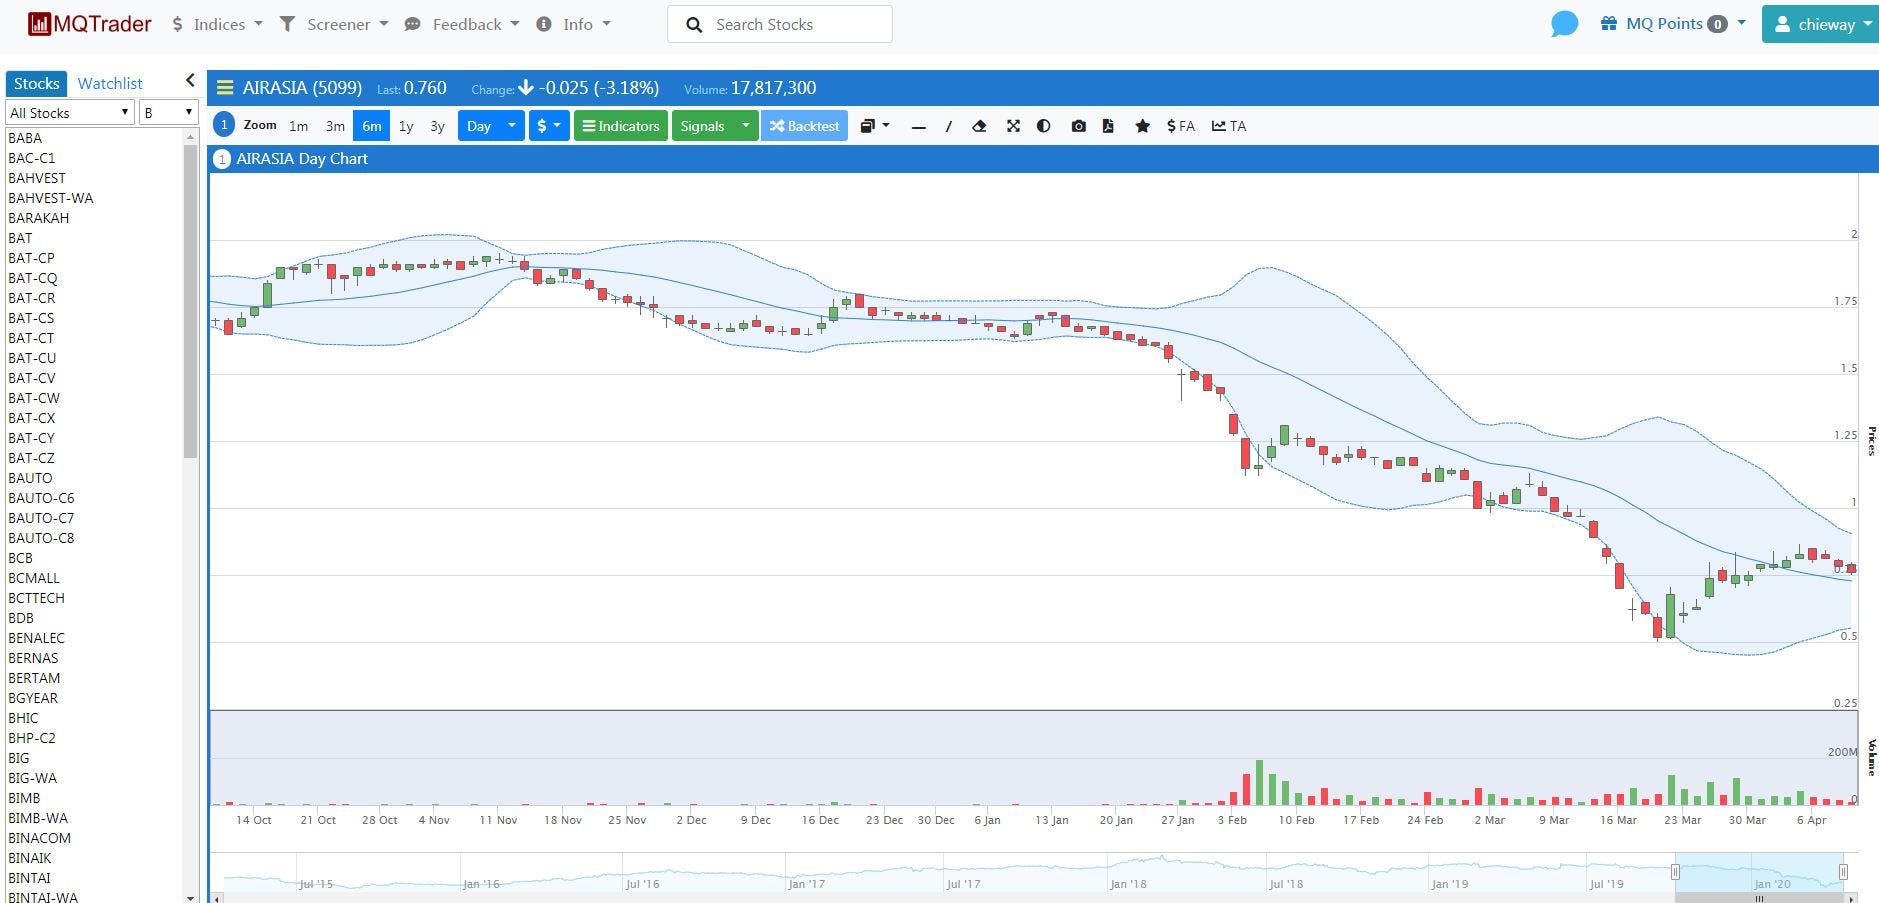The height and width of the screenshot is (903, 1879).
Task: Click the magnifier icon in the search box
Action: [x=694, y=25]
